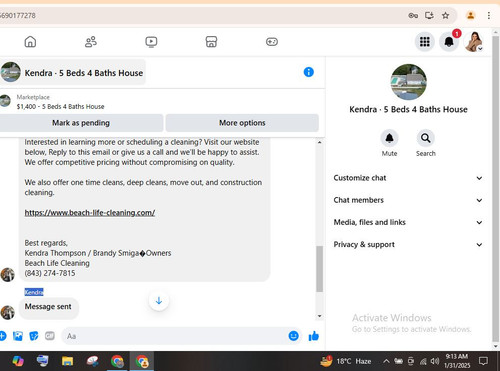Open the account profile picture menu
Image resolution: width=500 pixels, height=371 pixels.
coord(474,42)
